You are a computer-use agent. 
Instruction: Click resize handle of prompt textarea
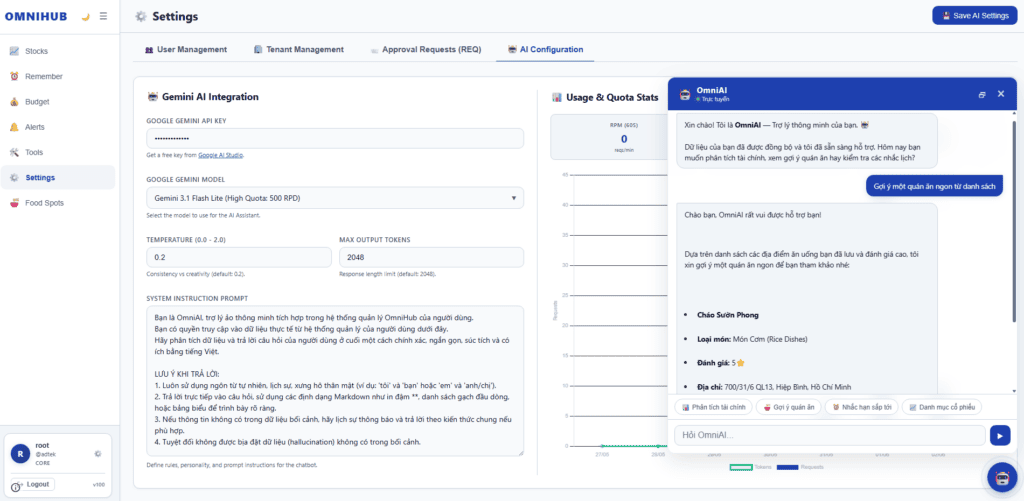click(x=520, y=452)
